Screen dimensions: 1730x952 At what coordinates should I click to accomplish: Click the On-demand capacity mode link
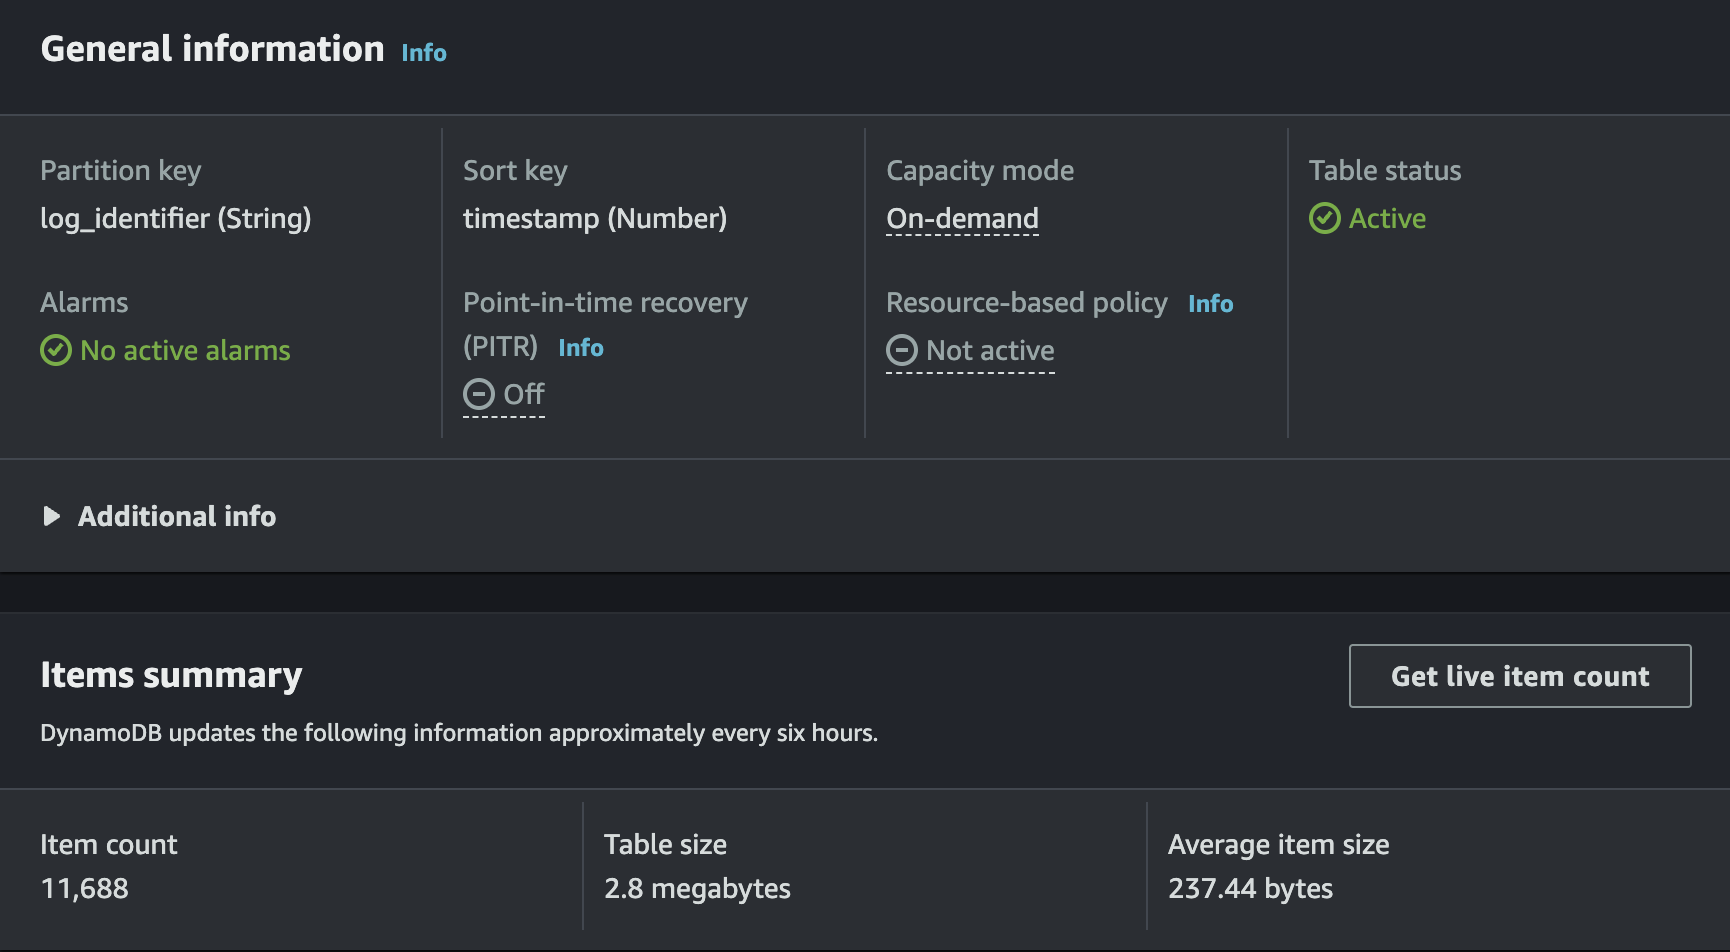[x=962, y=218]
